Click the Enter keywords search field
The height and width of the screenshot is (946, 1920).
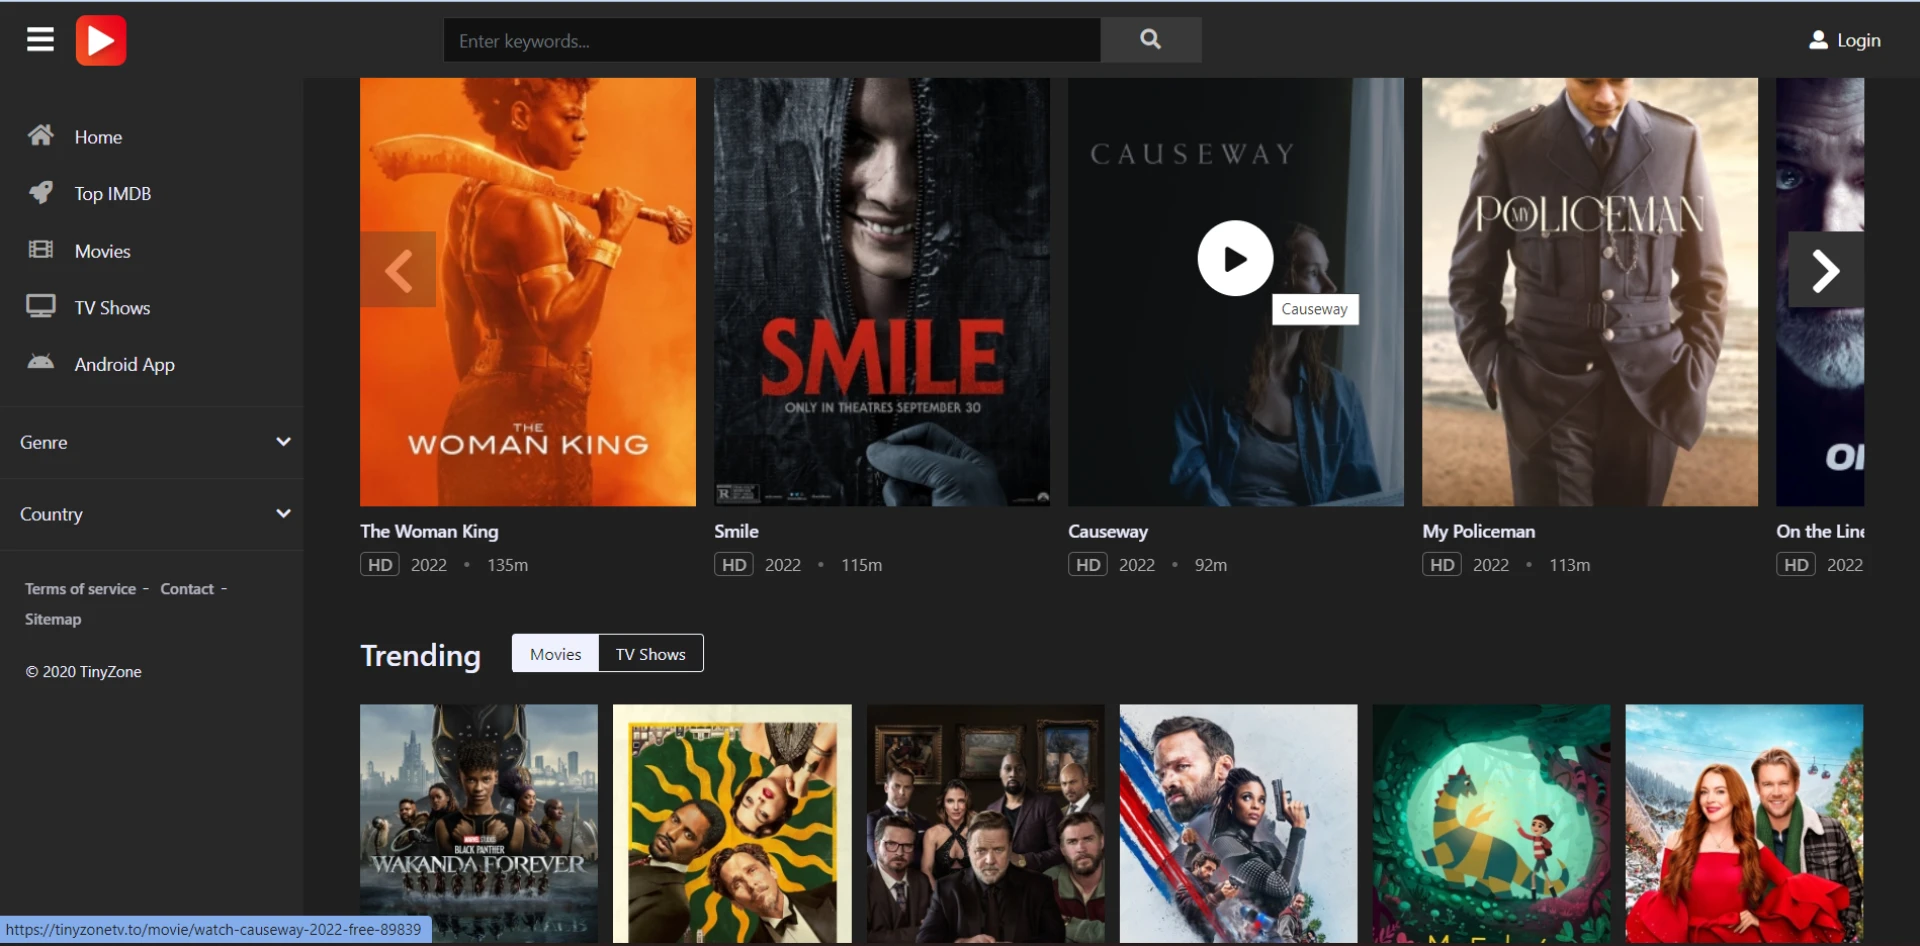[771, 41]
